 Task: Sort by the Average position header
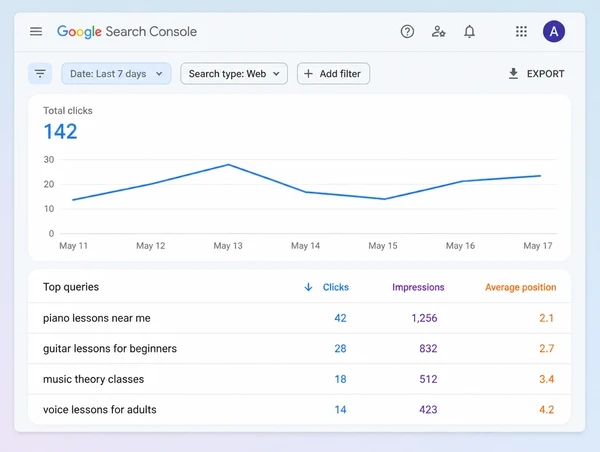coord(520,287)
